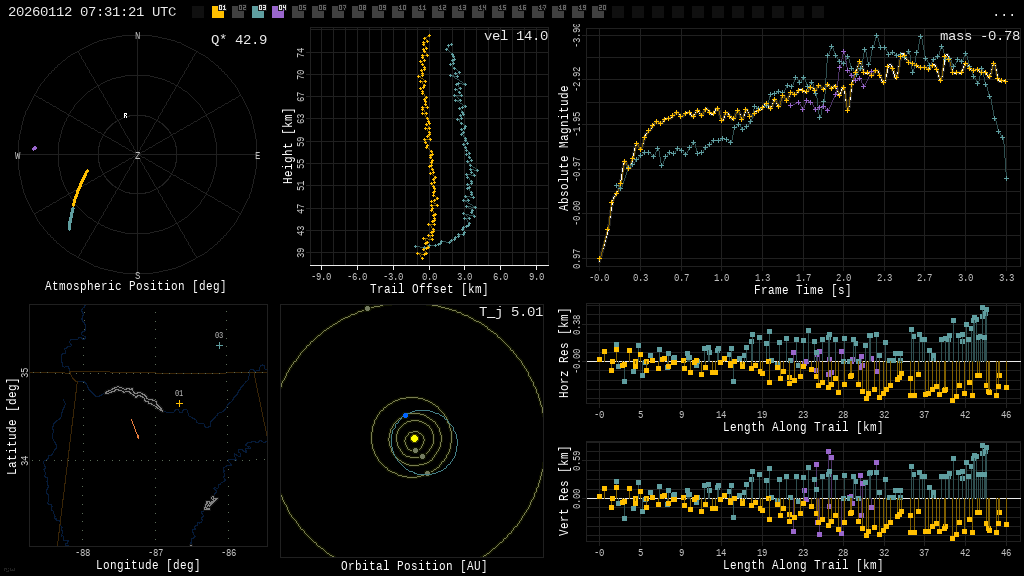Click the station 03 cross marker on map
Image resolution: width=1024 pixels, height=576 pixels.
point(219,345)
